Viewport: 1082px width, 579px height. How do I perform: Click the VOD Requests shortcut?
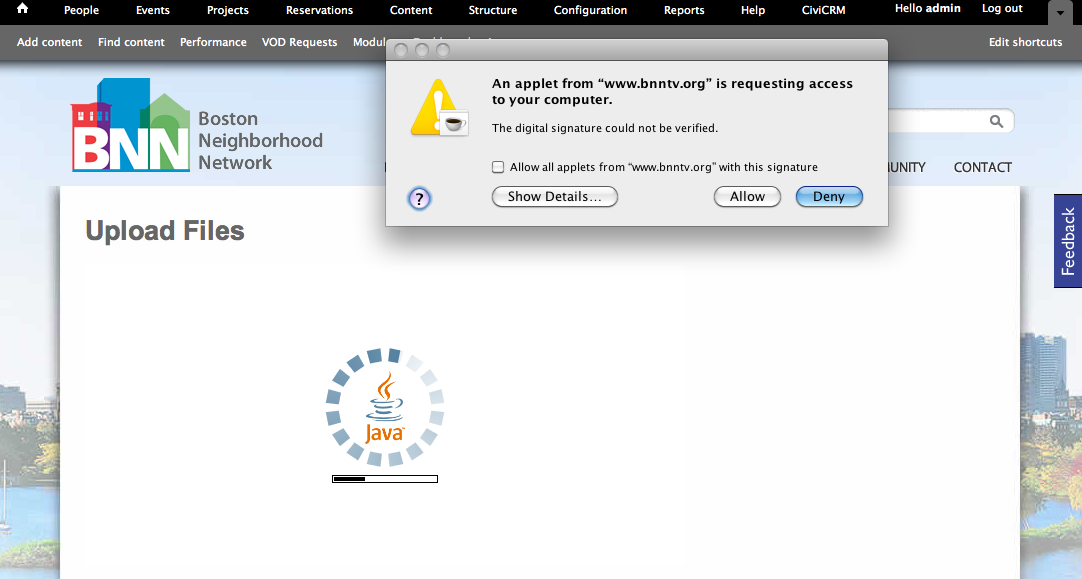pos(299,42)
